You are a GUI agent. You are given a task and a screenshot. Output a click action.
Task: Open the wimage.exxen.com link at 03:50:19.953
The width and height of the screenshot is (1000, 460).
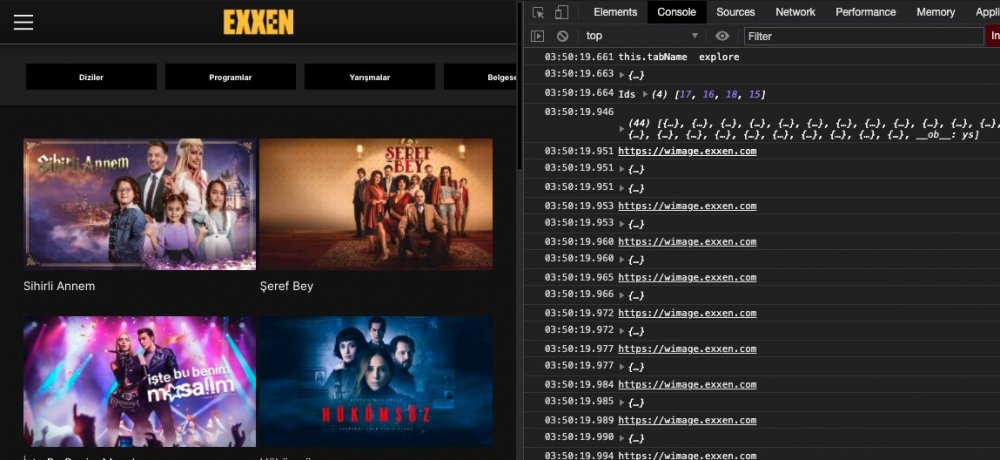[688, 206]
